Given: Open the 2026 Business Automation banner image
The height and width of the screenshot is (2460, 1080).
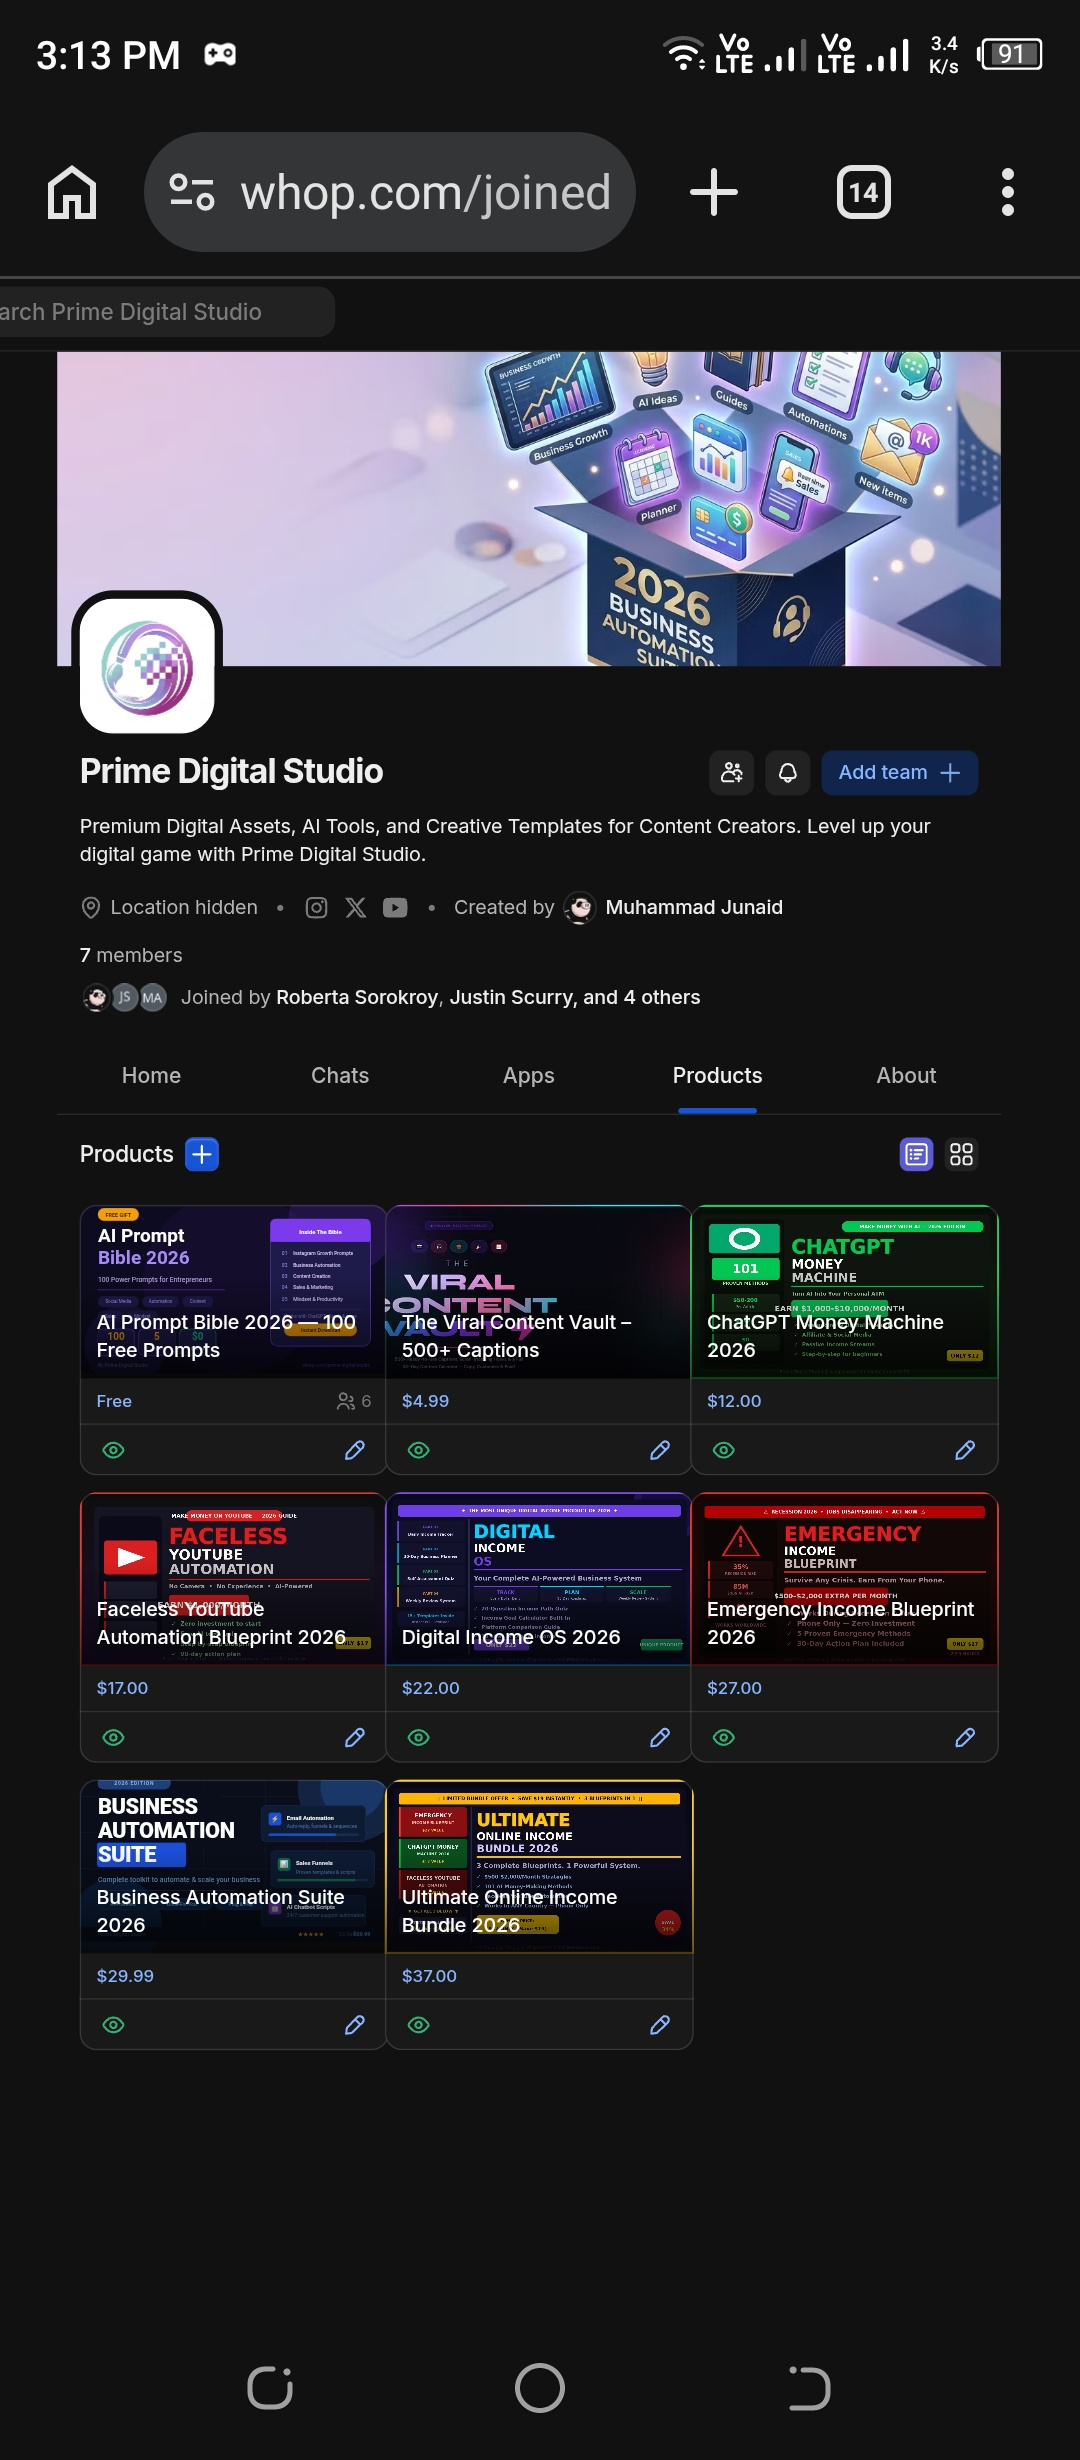Looking at the screenshot, I should tap(529, 508).
